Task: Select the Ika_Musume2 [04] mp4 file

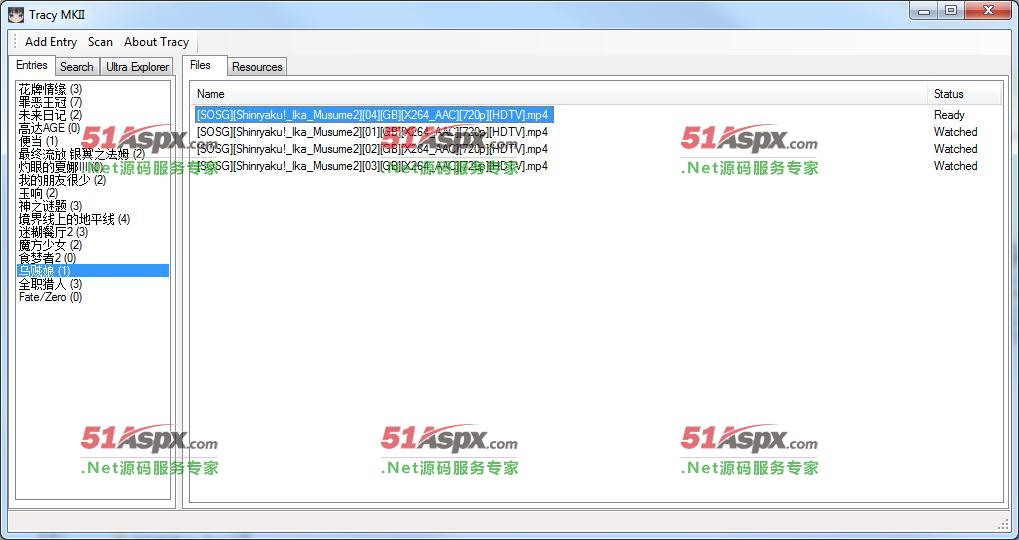Action: tap(374, 115)
